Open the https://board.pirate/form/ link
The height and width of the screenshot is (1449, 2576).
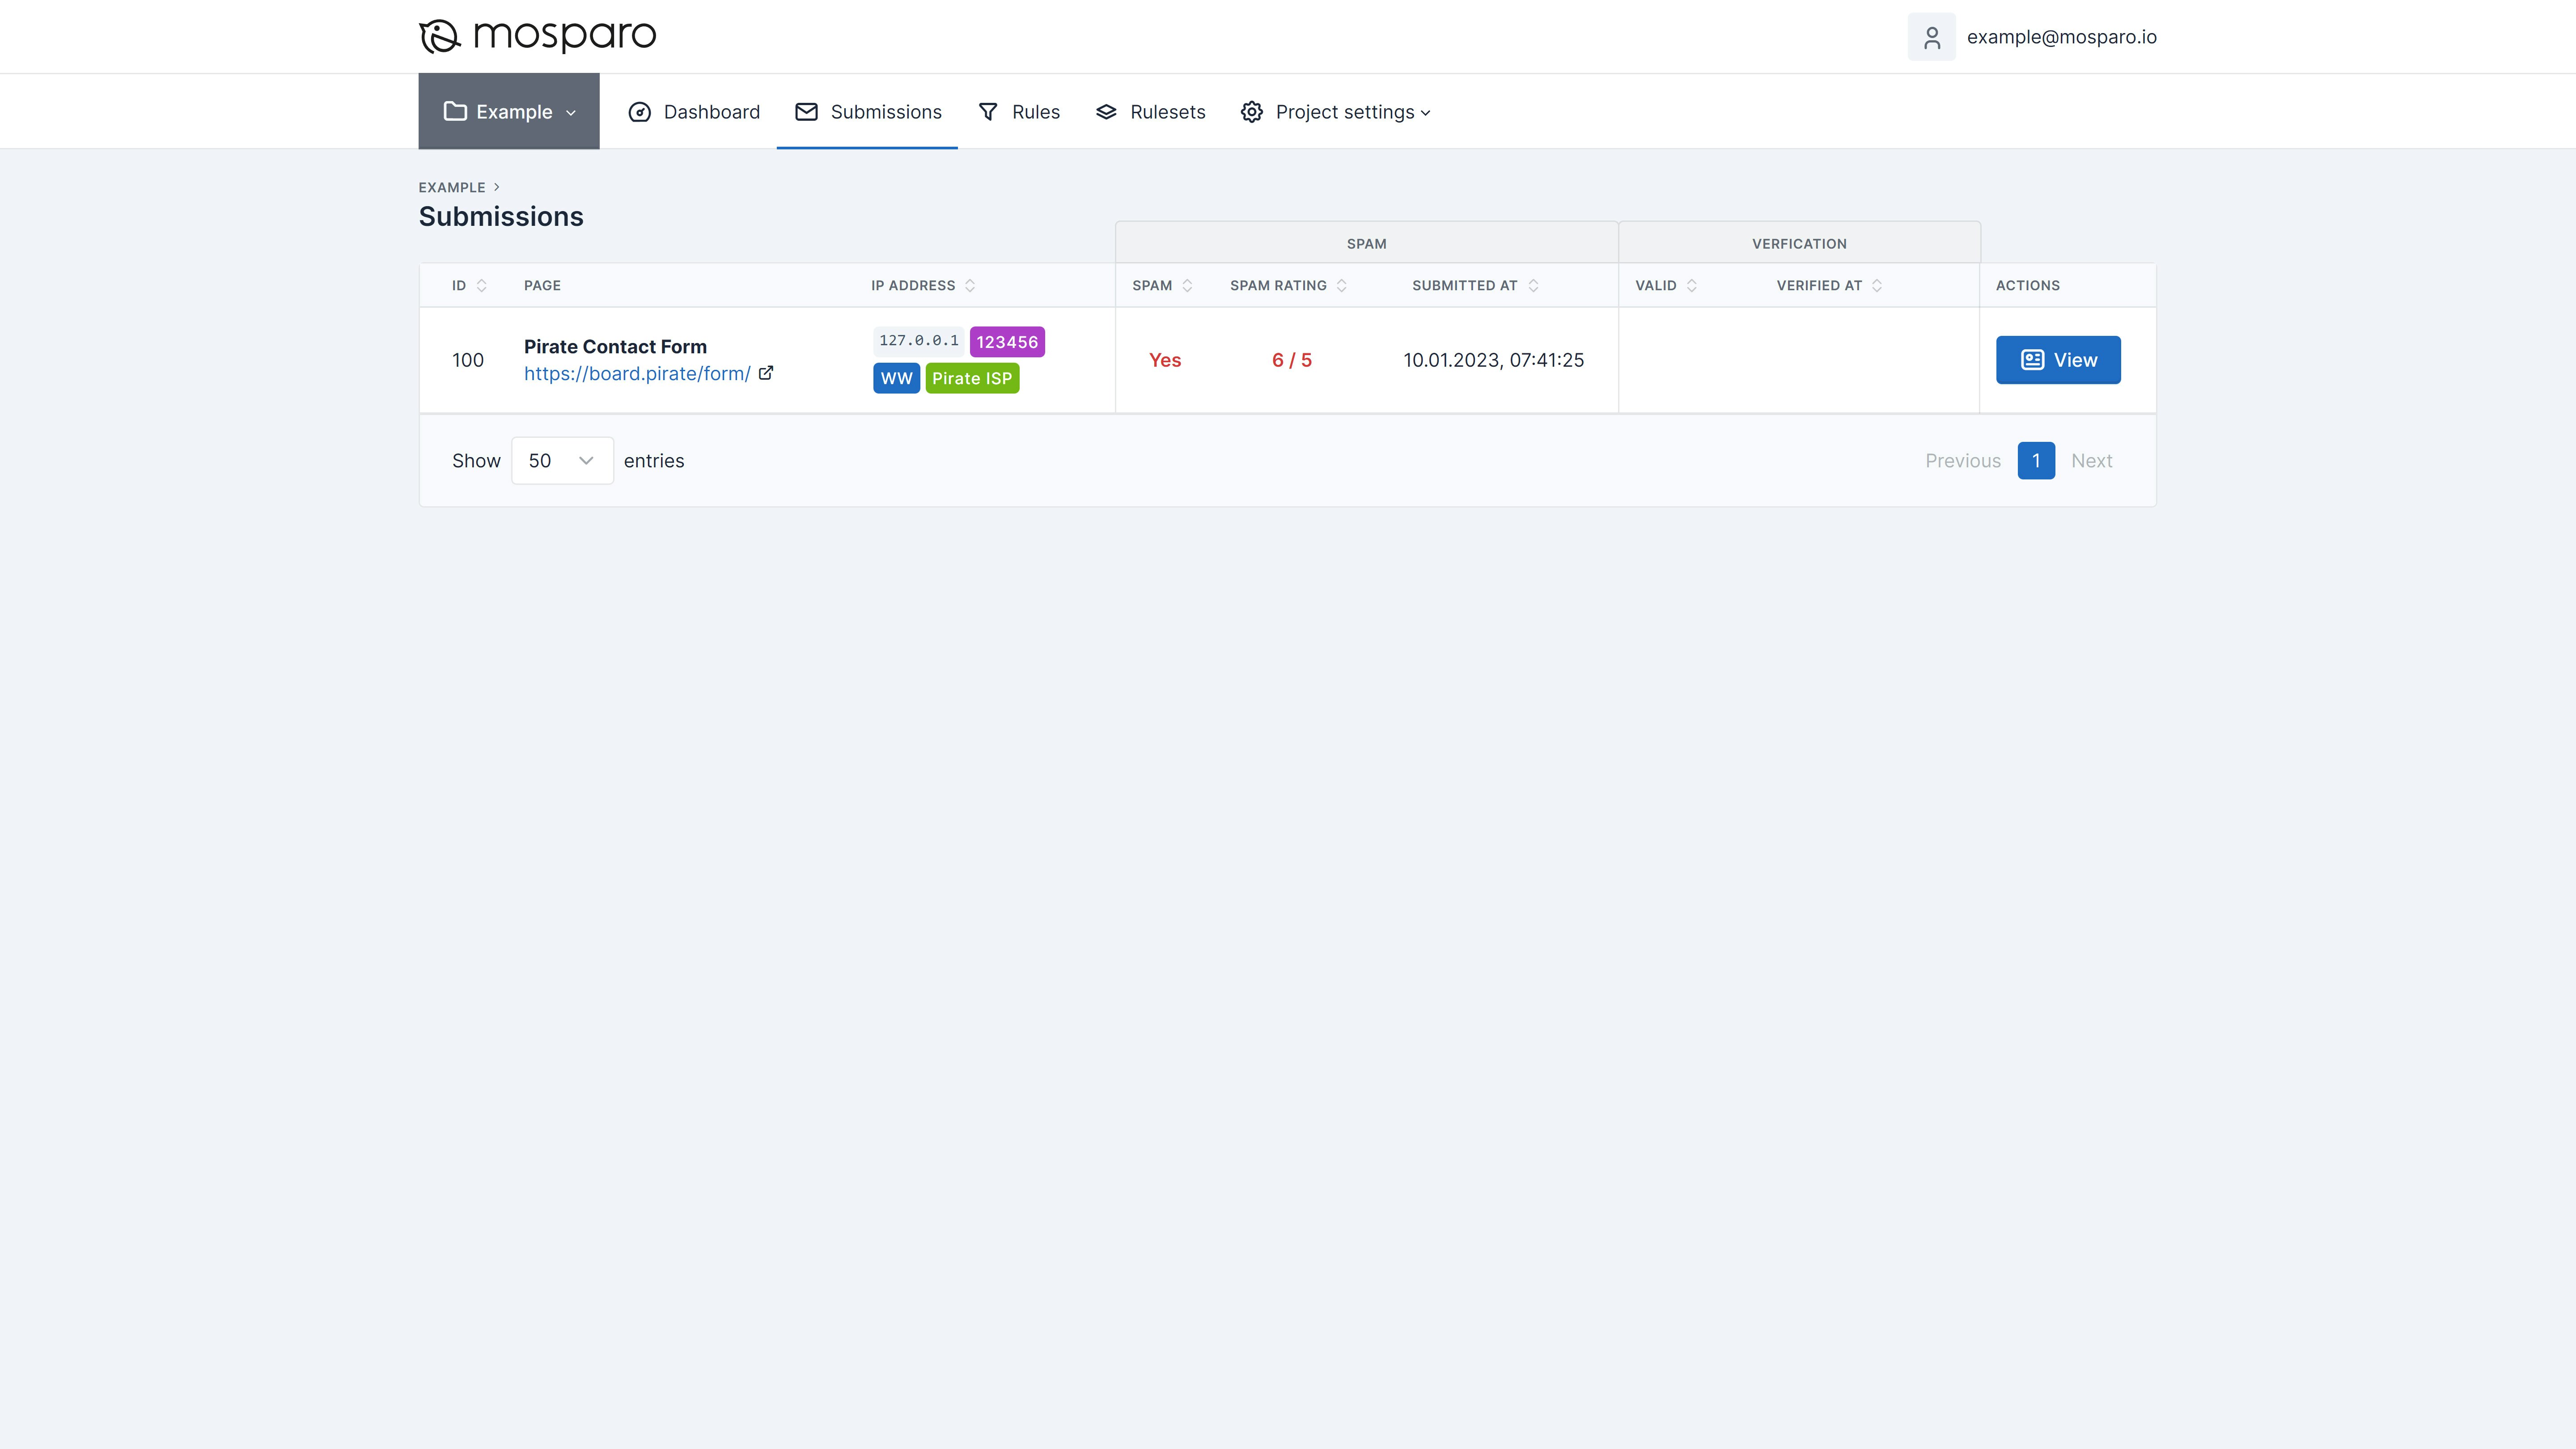point(637,374)
